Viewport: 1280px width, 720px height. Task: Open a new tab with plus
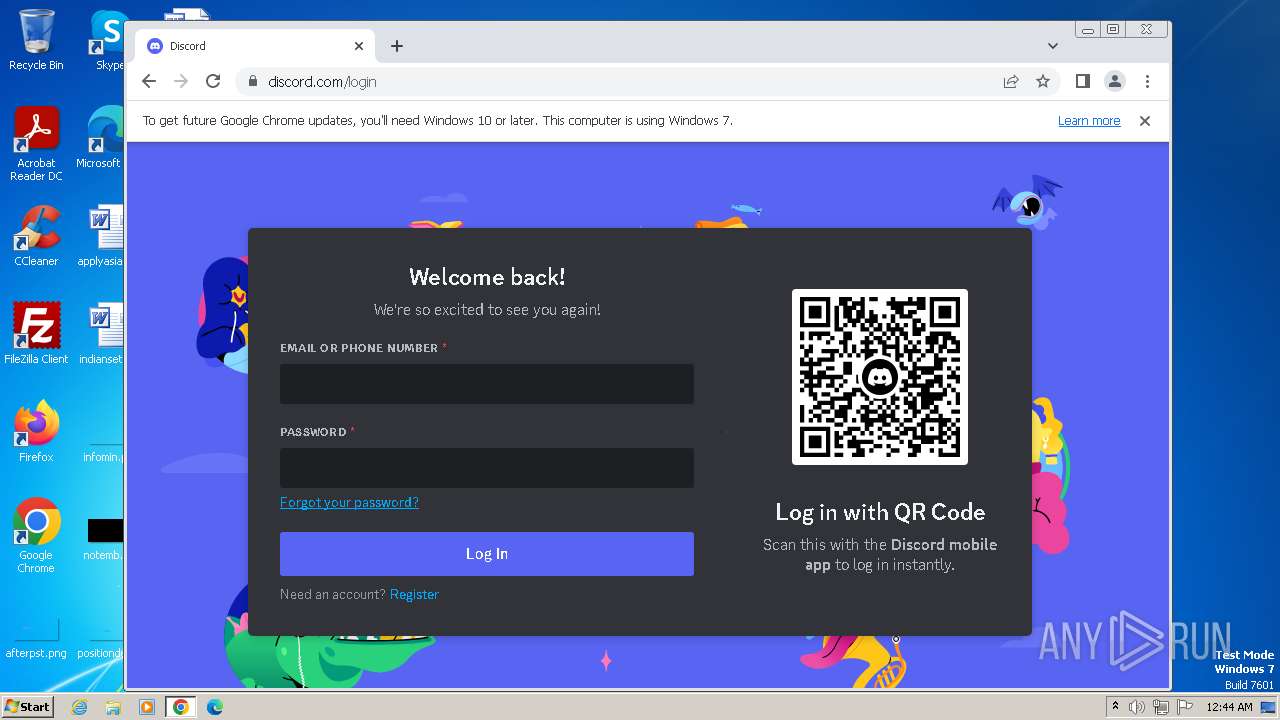tap(397, 46)
